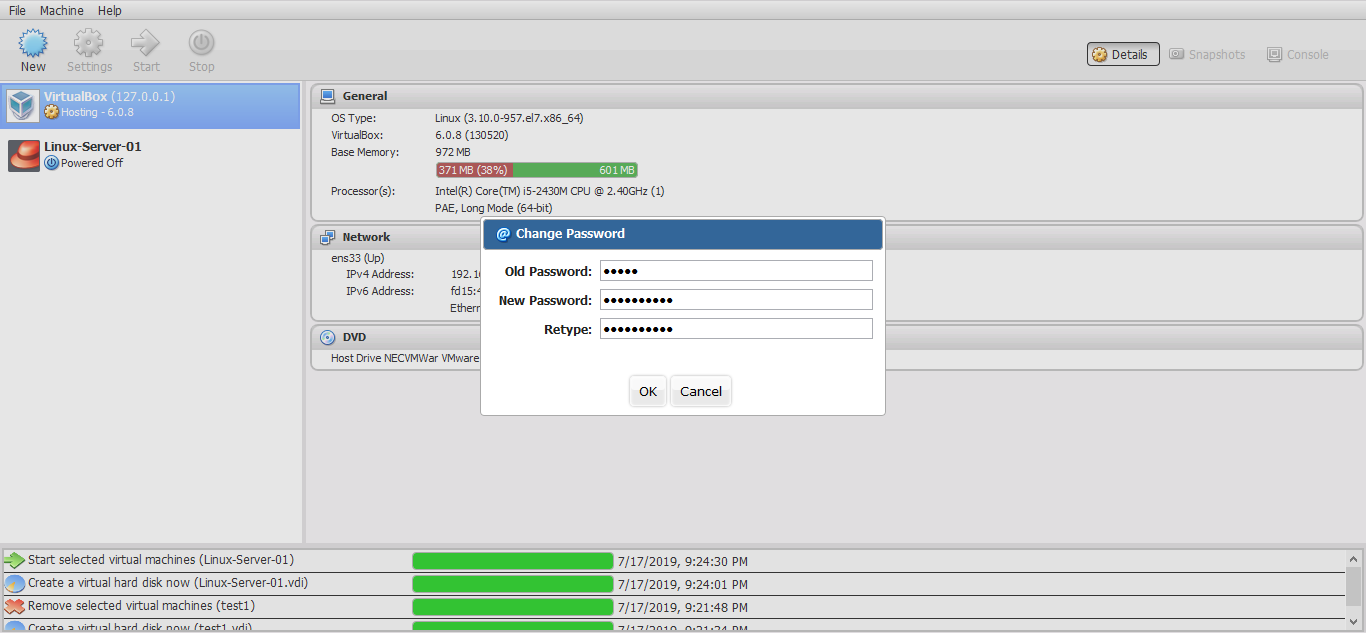Select 'Create a virtual hard disk now (Linux-Server-01.vdi)' row
Image resolution: width=1366 pixels, height=633 pixels.
(674, 583)
